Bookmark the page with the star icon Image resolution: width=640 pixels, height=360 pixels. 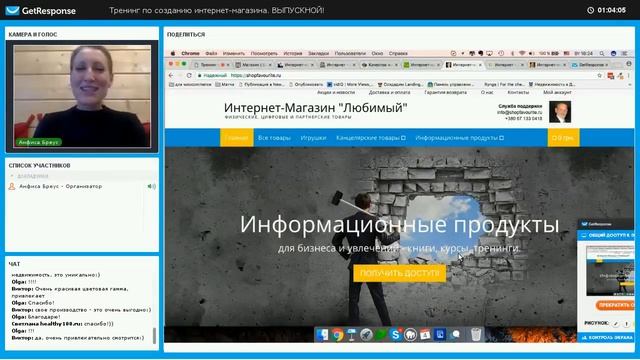tap(599, 76)
